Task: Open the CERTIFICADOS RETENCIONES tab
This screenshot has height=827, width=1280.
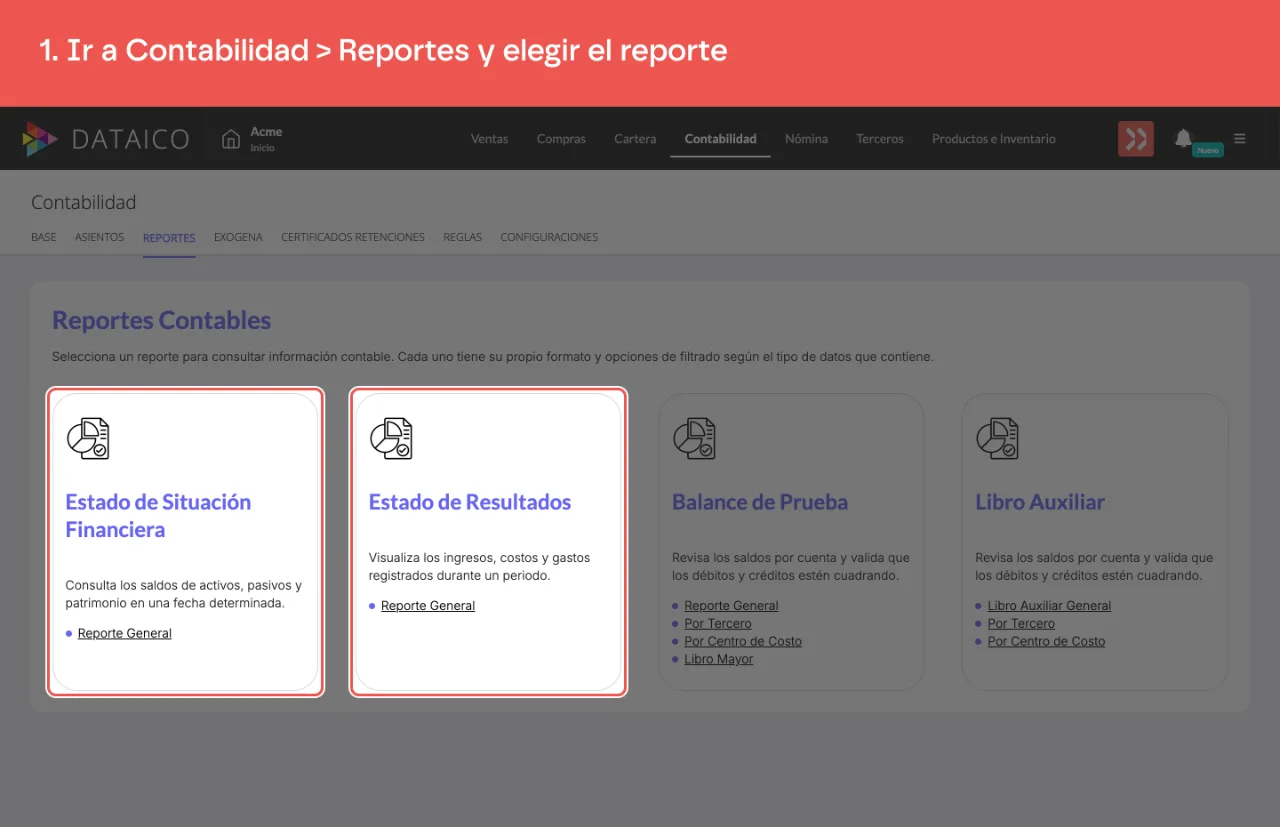Action: tap(353, 238)
